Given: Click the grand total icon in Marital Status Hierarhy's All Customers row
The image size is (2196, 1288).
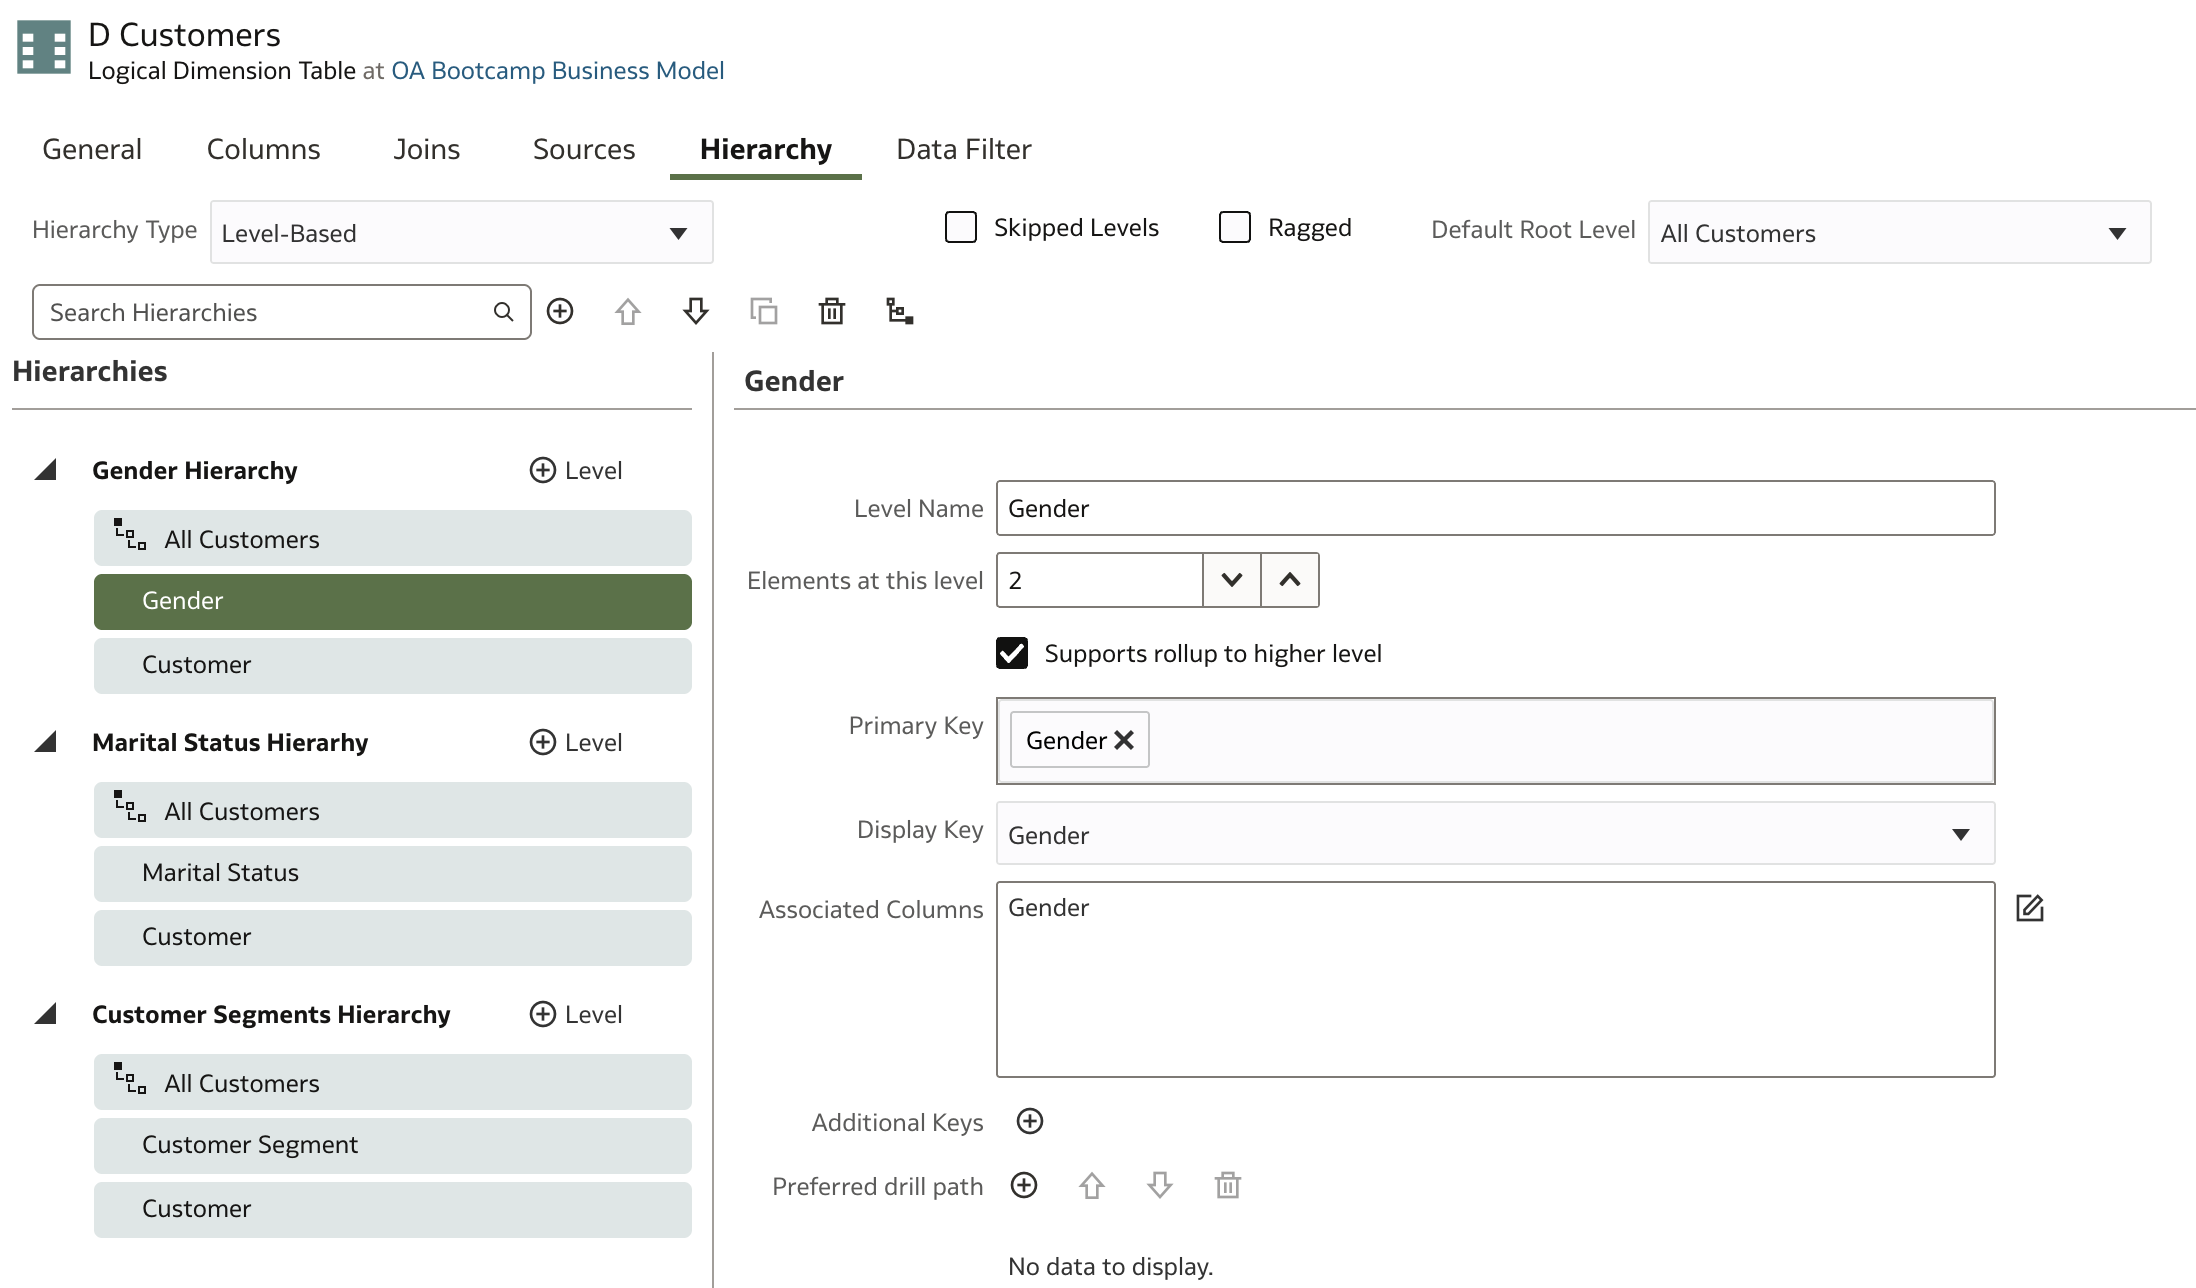Looking at the screenshot, I should click(130, 807).
